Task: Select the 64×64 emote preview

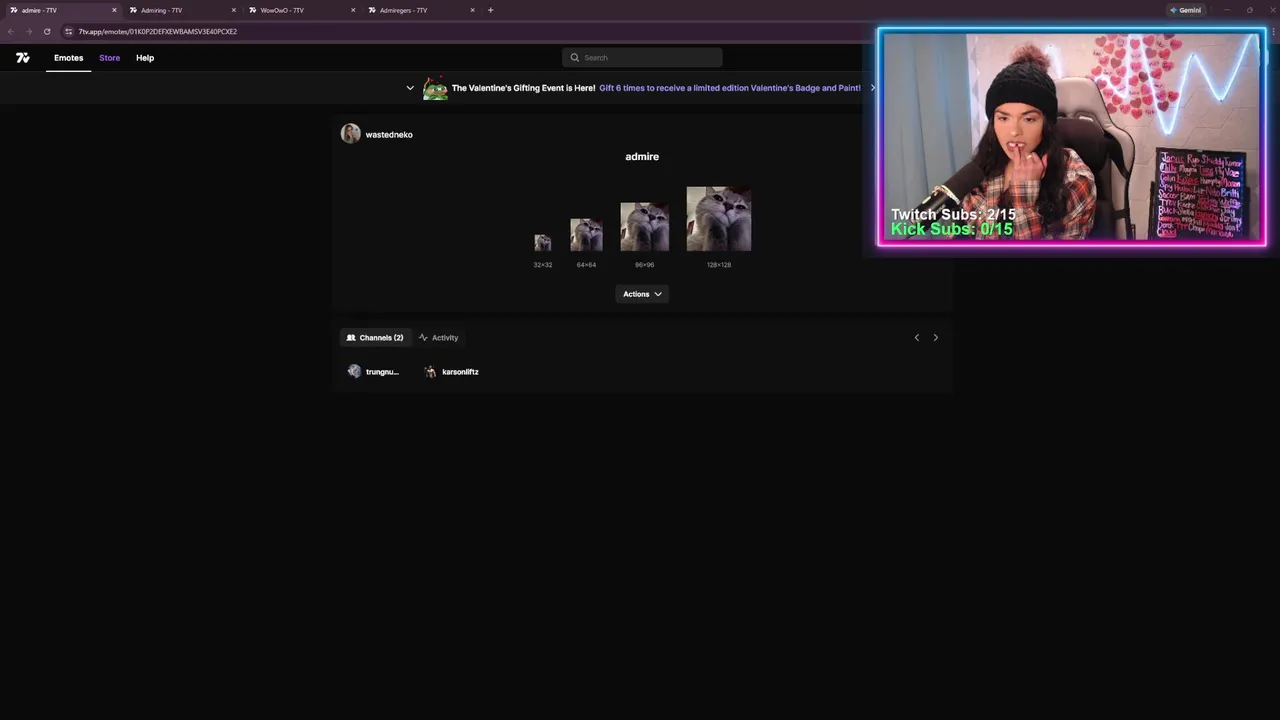Action: click(586, 235)
